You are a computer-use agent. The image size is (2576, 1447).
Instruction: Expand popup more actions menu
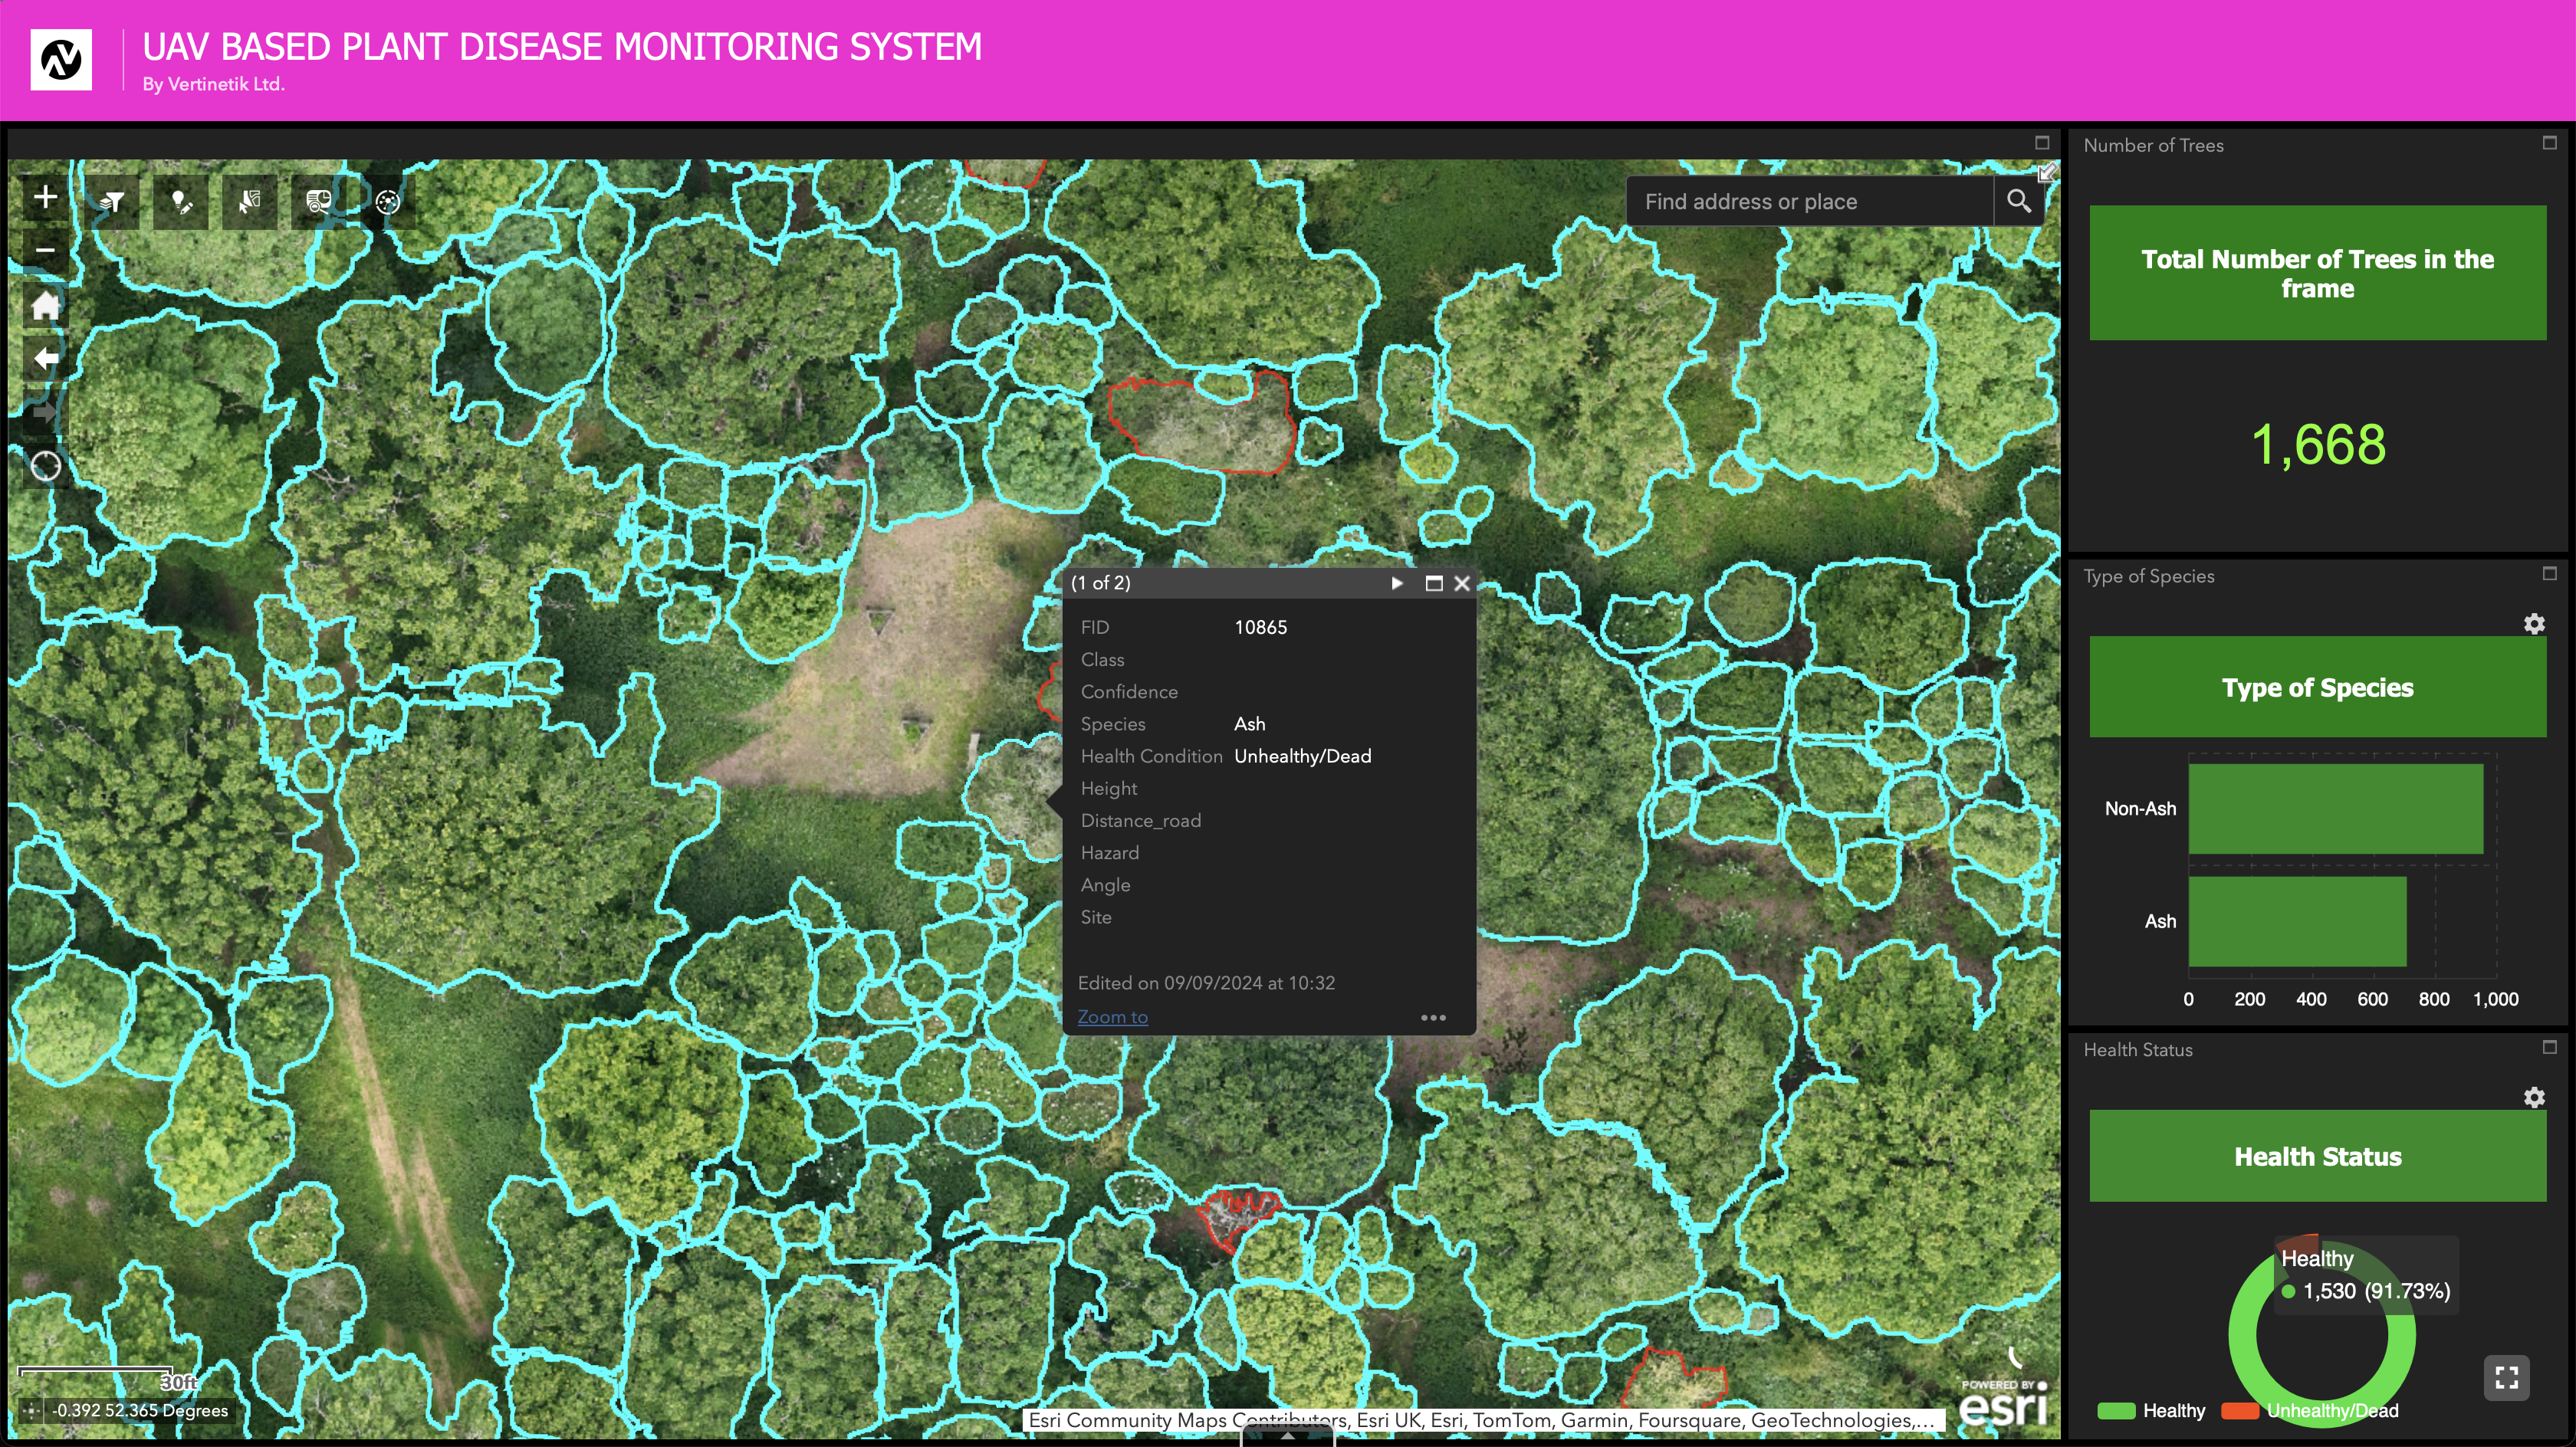pos(1433,1018)
